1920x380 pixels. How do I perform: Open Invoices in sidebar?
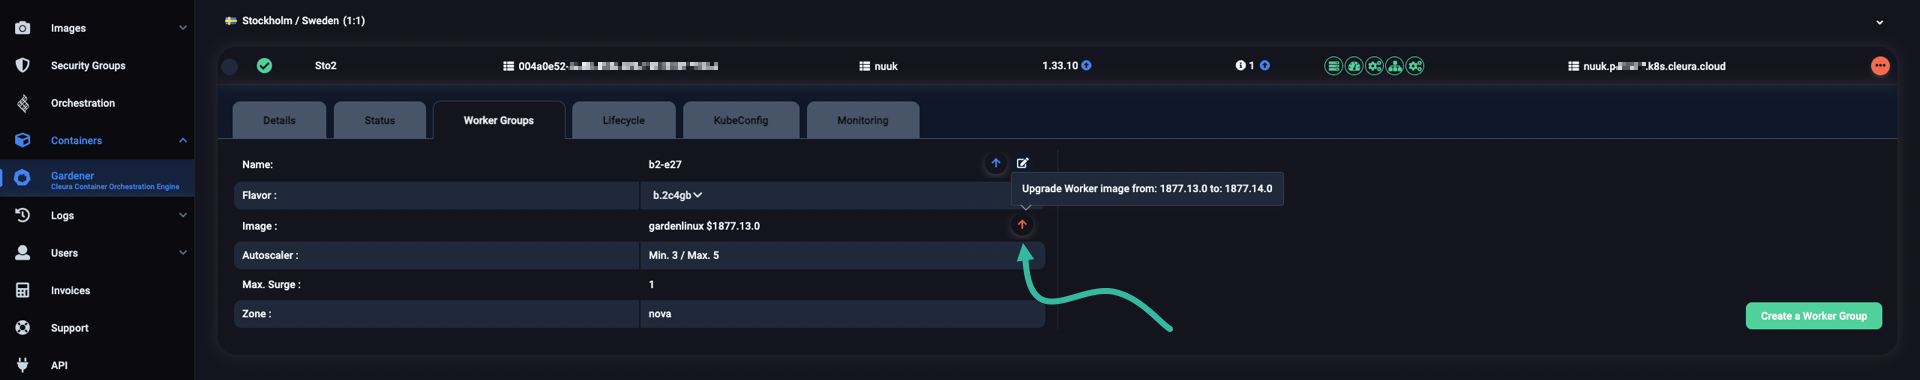click(x=70, y=291)
